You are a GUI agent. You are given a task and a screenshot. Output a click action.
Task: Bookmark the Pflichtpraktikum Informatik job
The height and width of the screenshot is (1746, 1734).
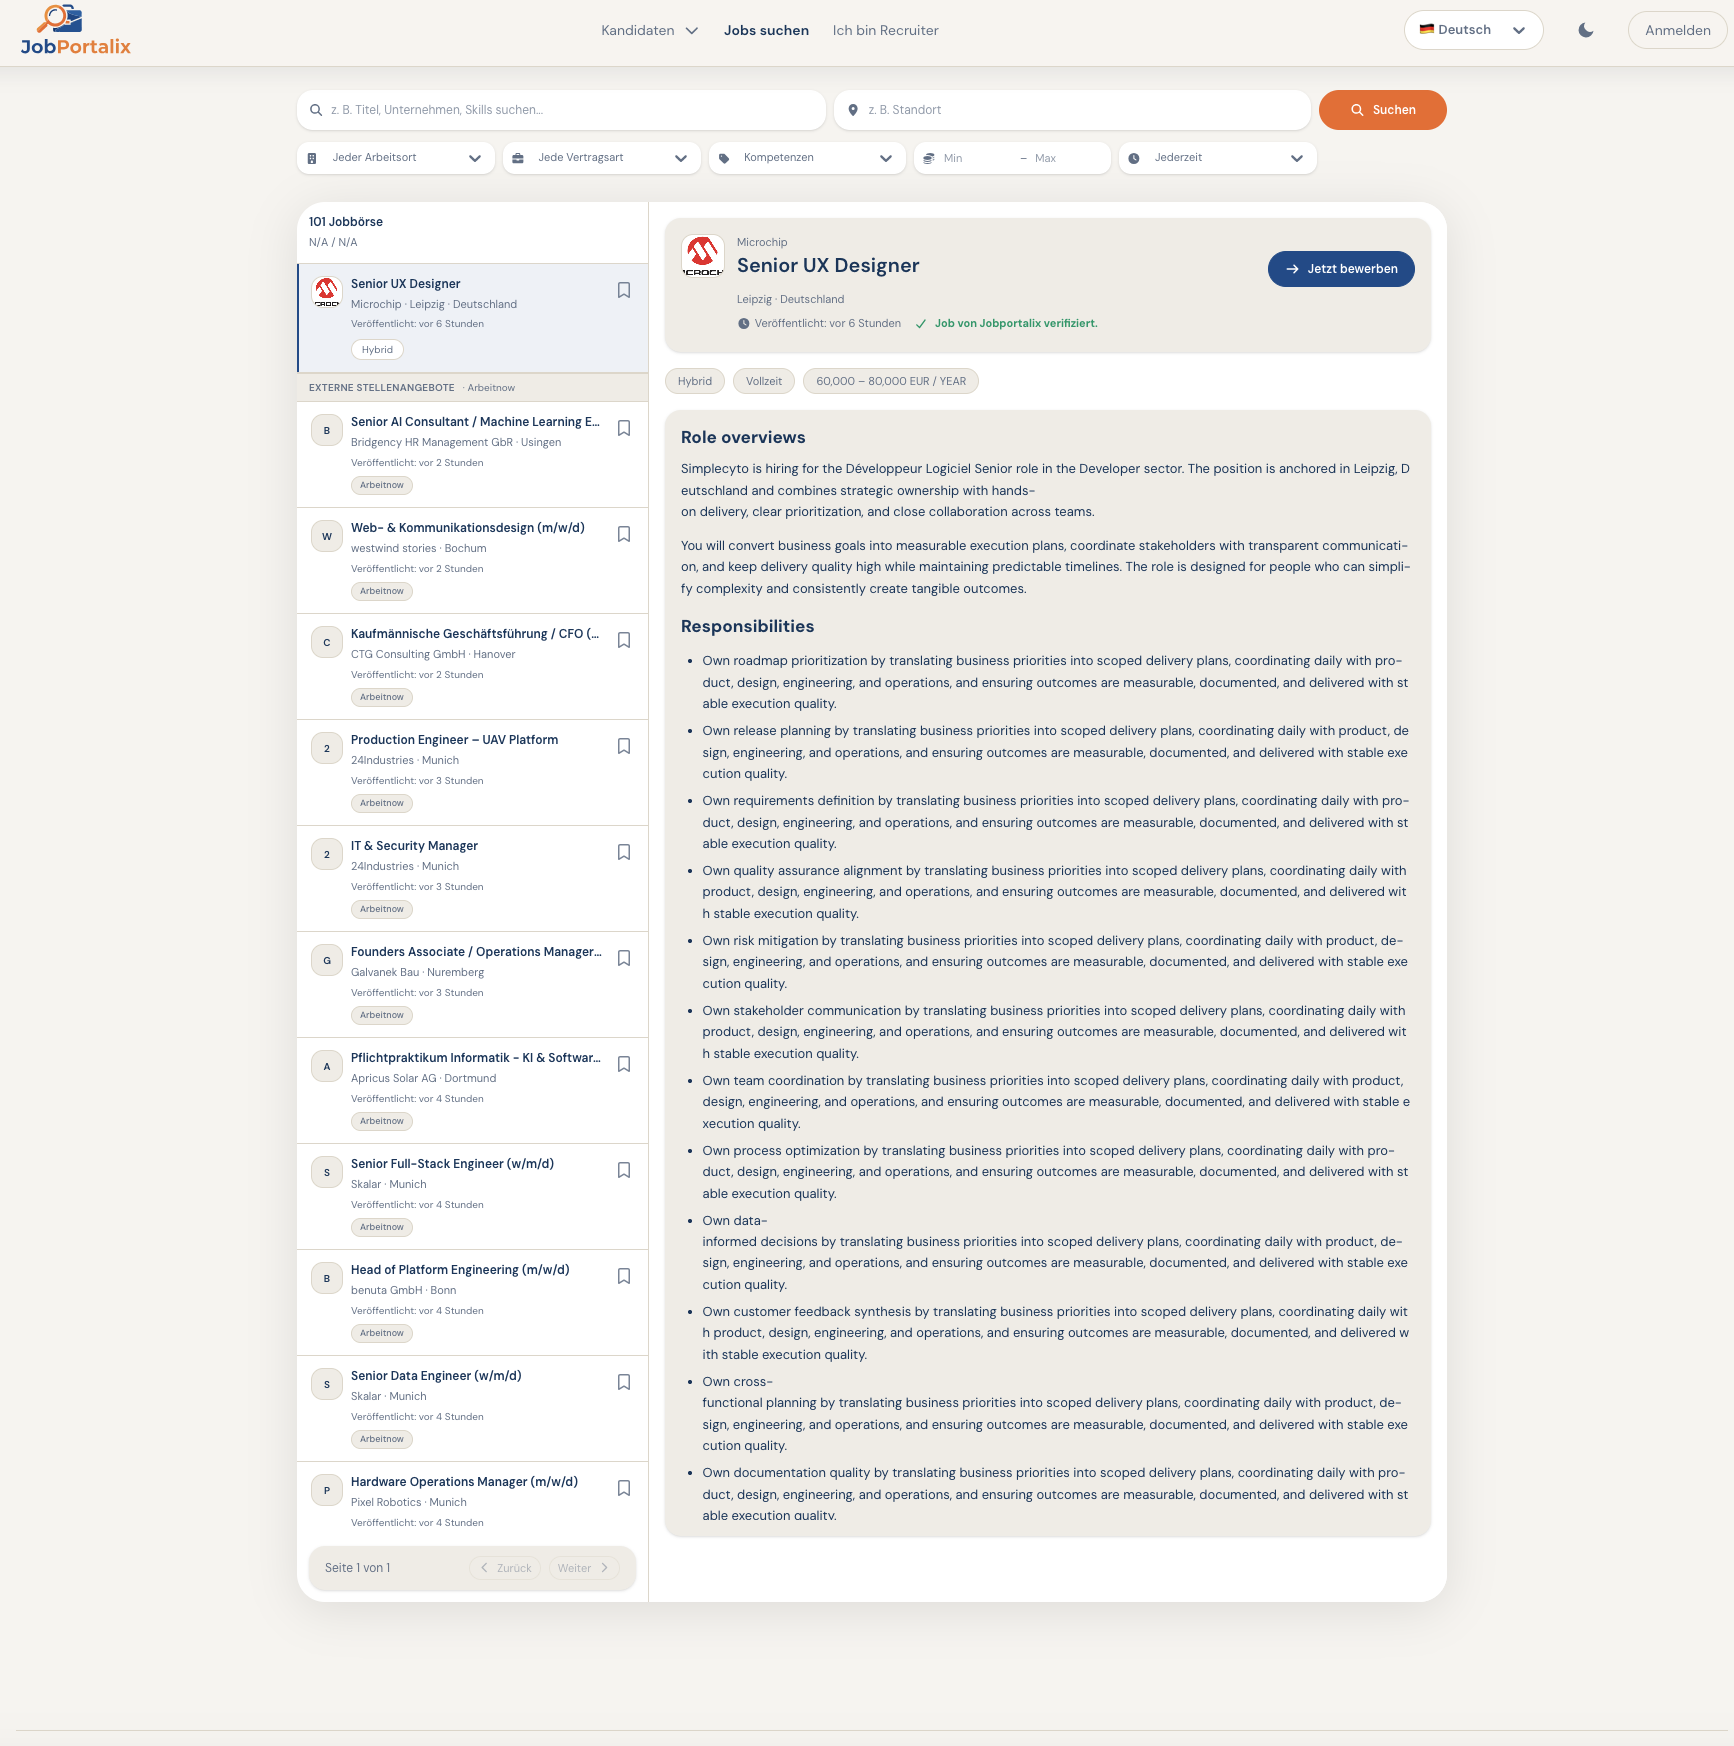pyautogui.click(x=624, y=1064)
